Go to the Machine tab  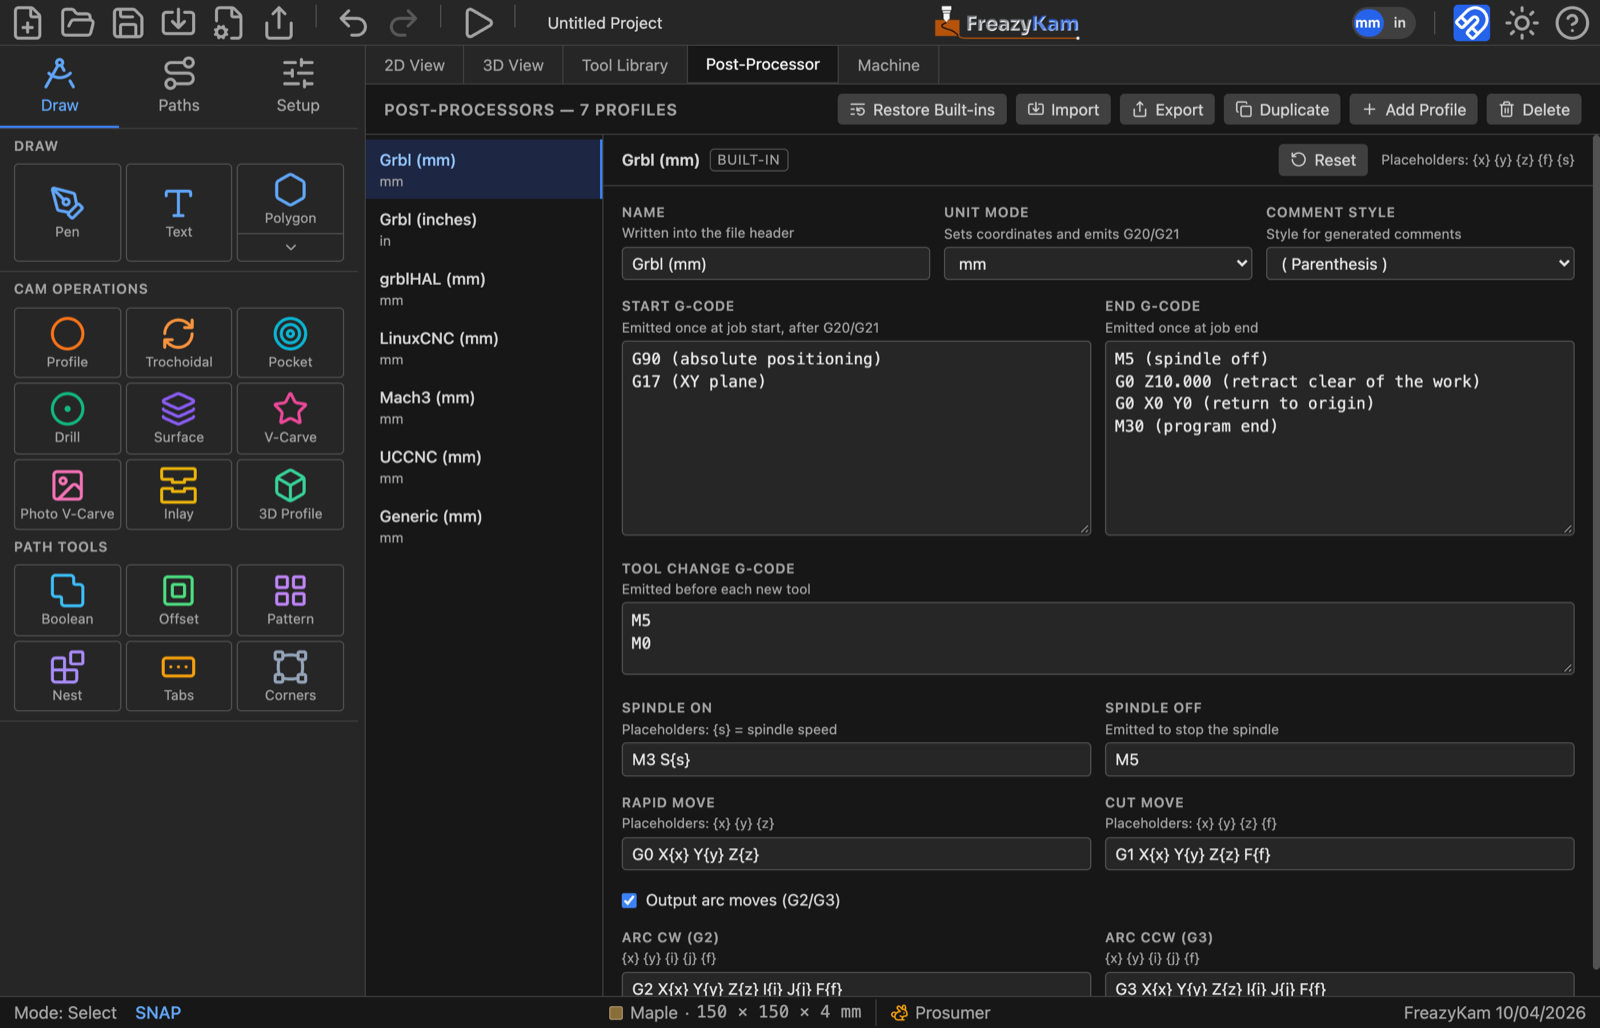(x=888, y=65)
